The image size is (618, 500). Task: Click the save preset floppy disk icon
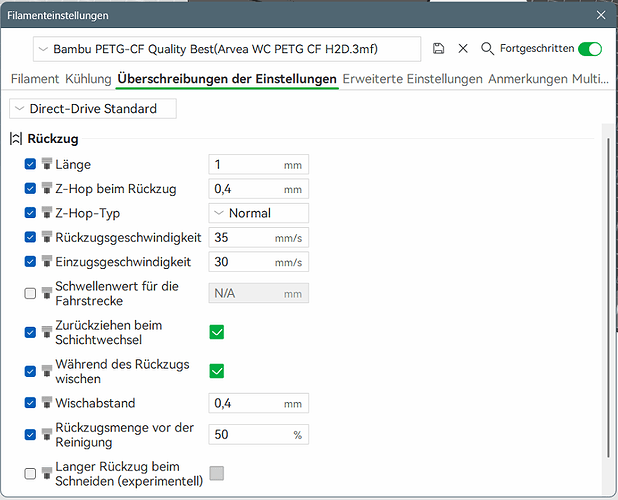[x=438, y=48]
